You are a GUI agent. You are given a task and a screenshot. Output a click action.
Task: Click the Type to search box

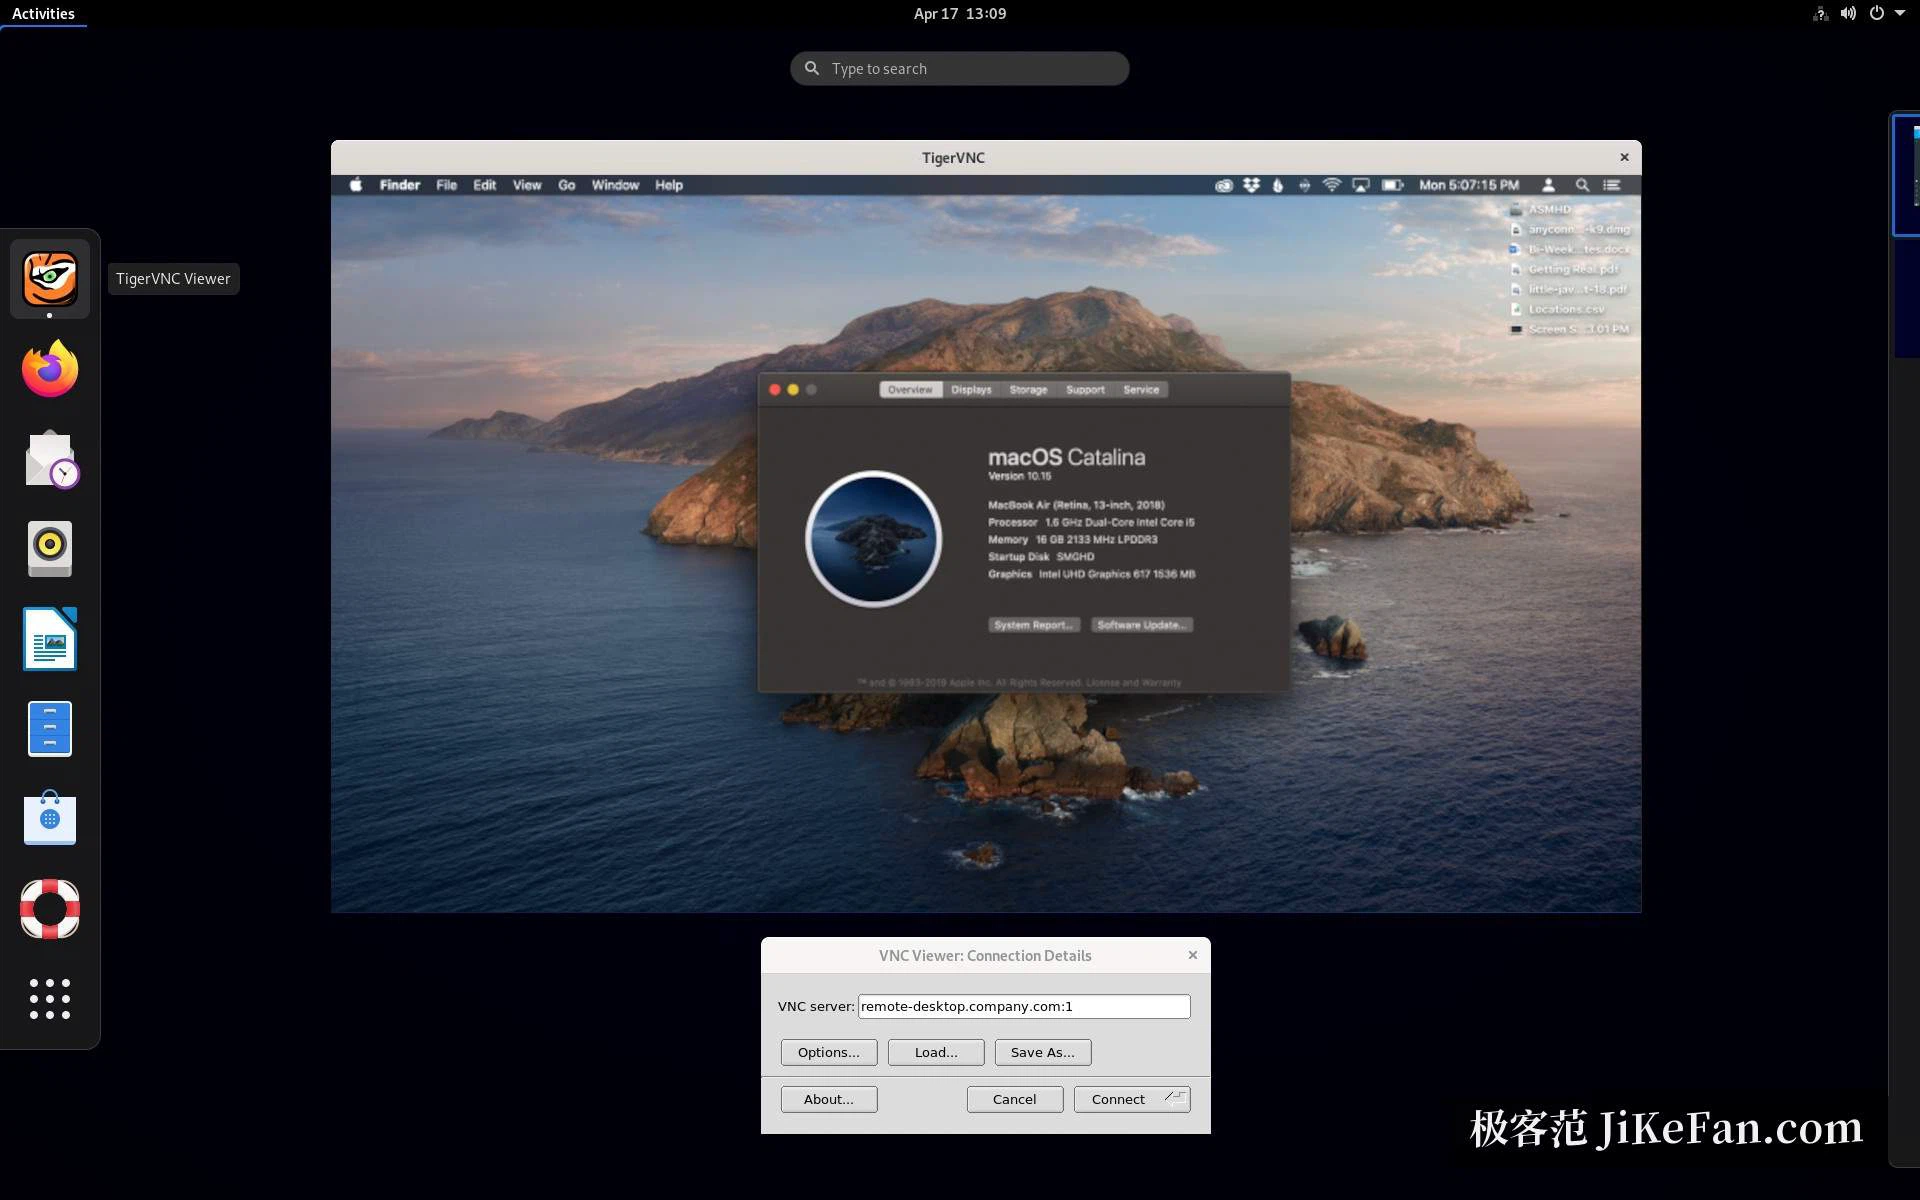tap(960, 68)
